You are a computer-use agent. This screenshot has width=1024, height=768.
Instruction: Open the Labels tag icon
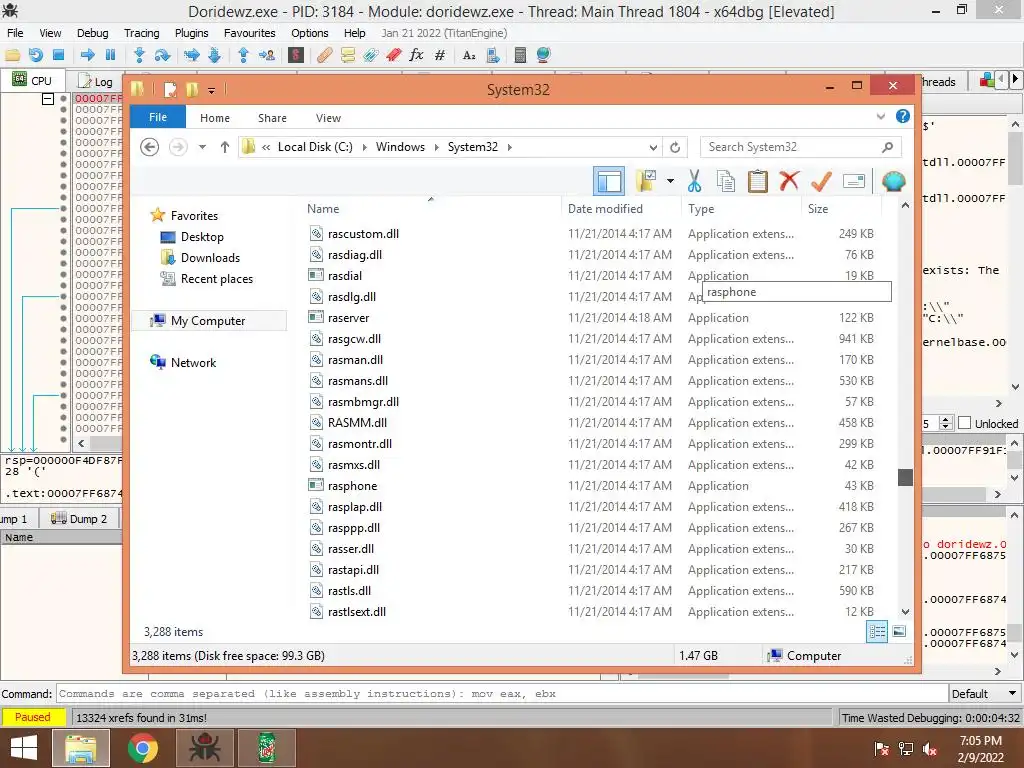(x=370, y=55)
